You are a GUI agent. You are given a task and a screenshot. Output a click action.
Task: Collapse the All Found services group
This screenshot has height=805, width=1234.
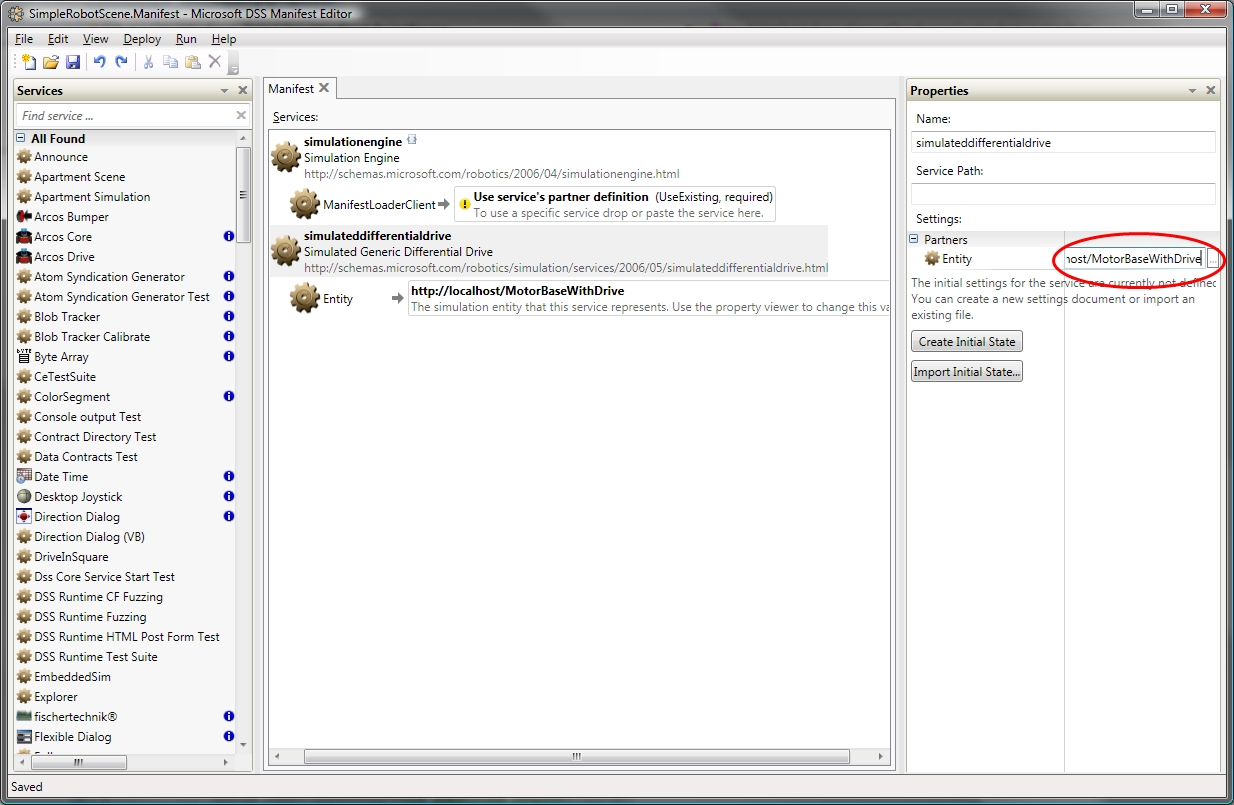pos(20,138)
